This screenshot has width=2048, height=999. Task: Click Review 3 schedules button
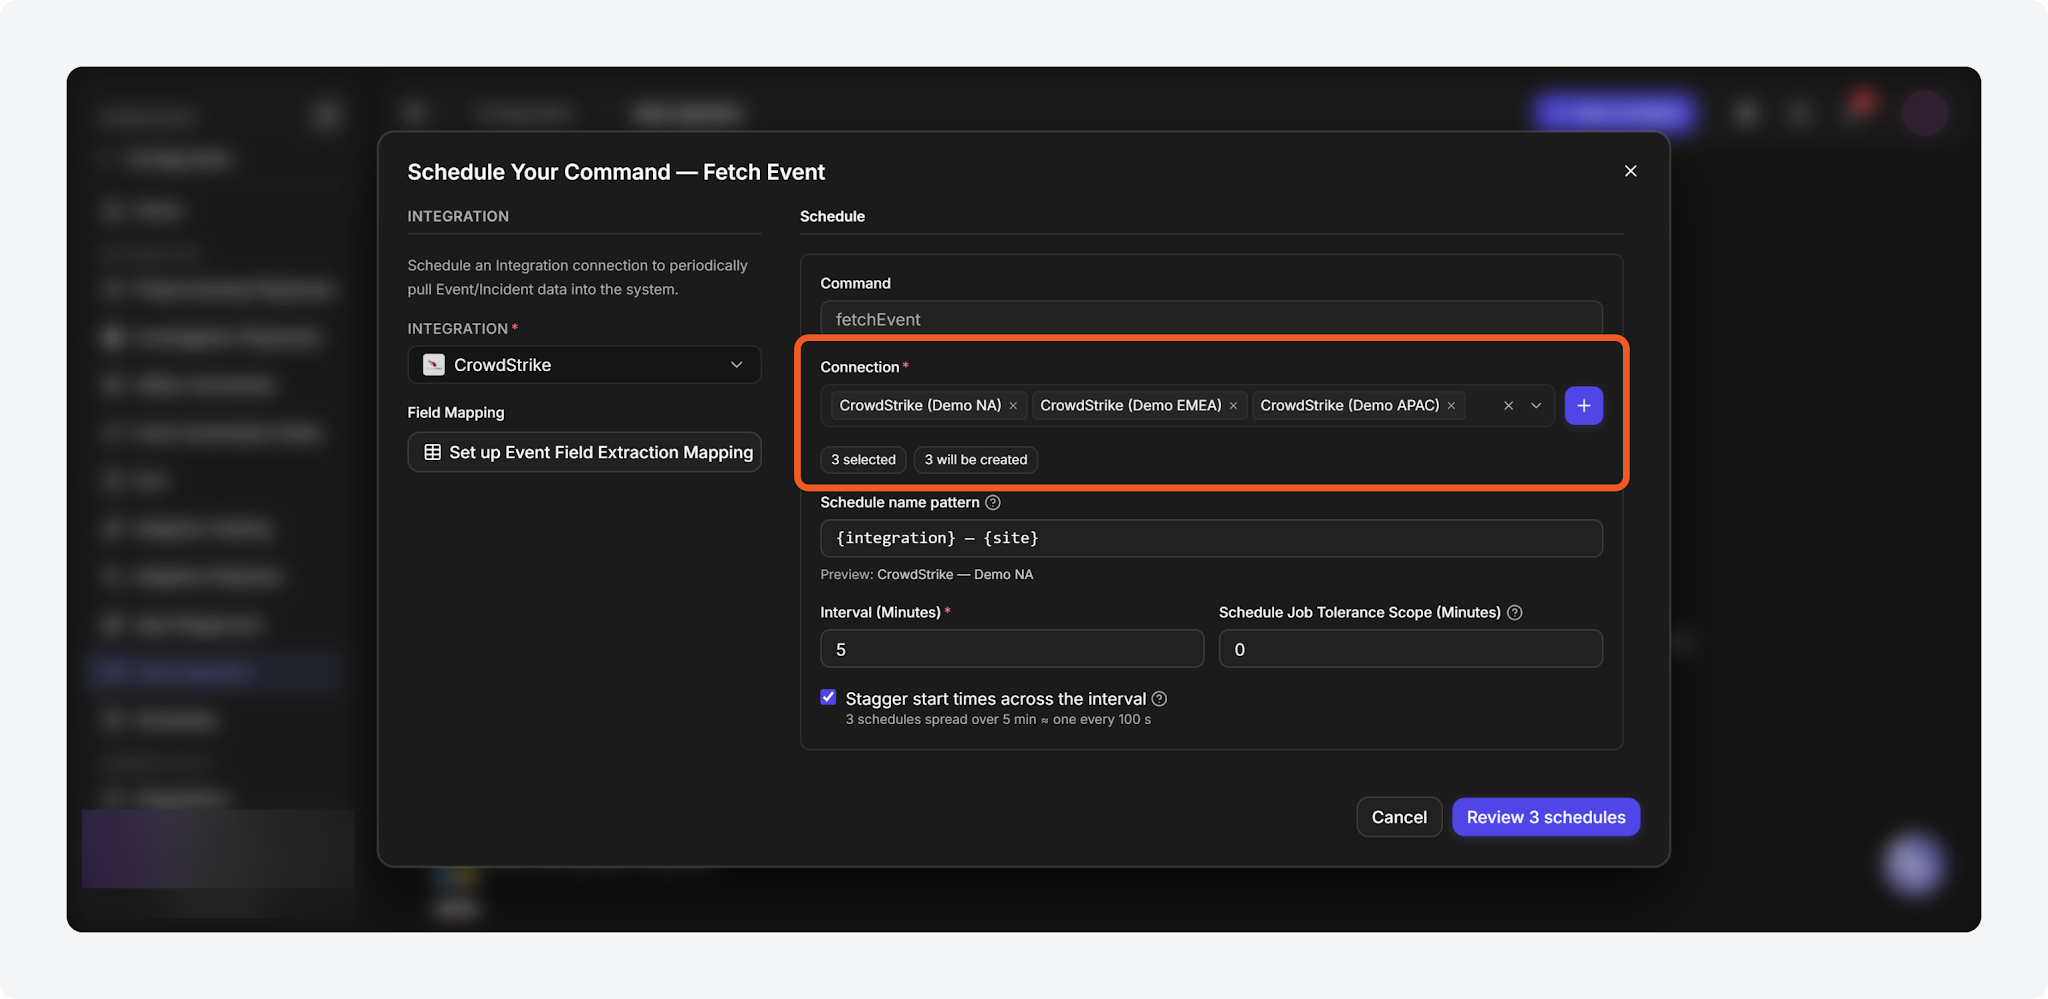pyautogui.click(x=1546, y=817)
